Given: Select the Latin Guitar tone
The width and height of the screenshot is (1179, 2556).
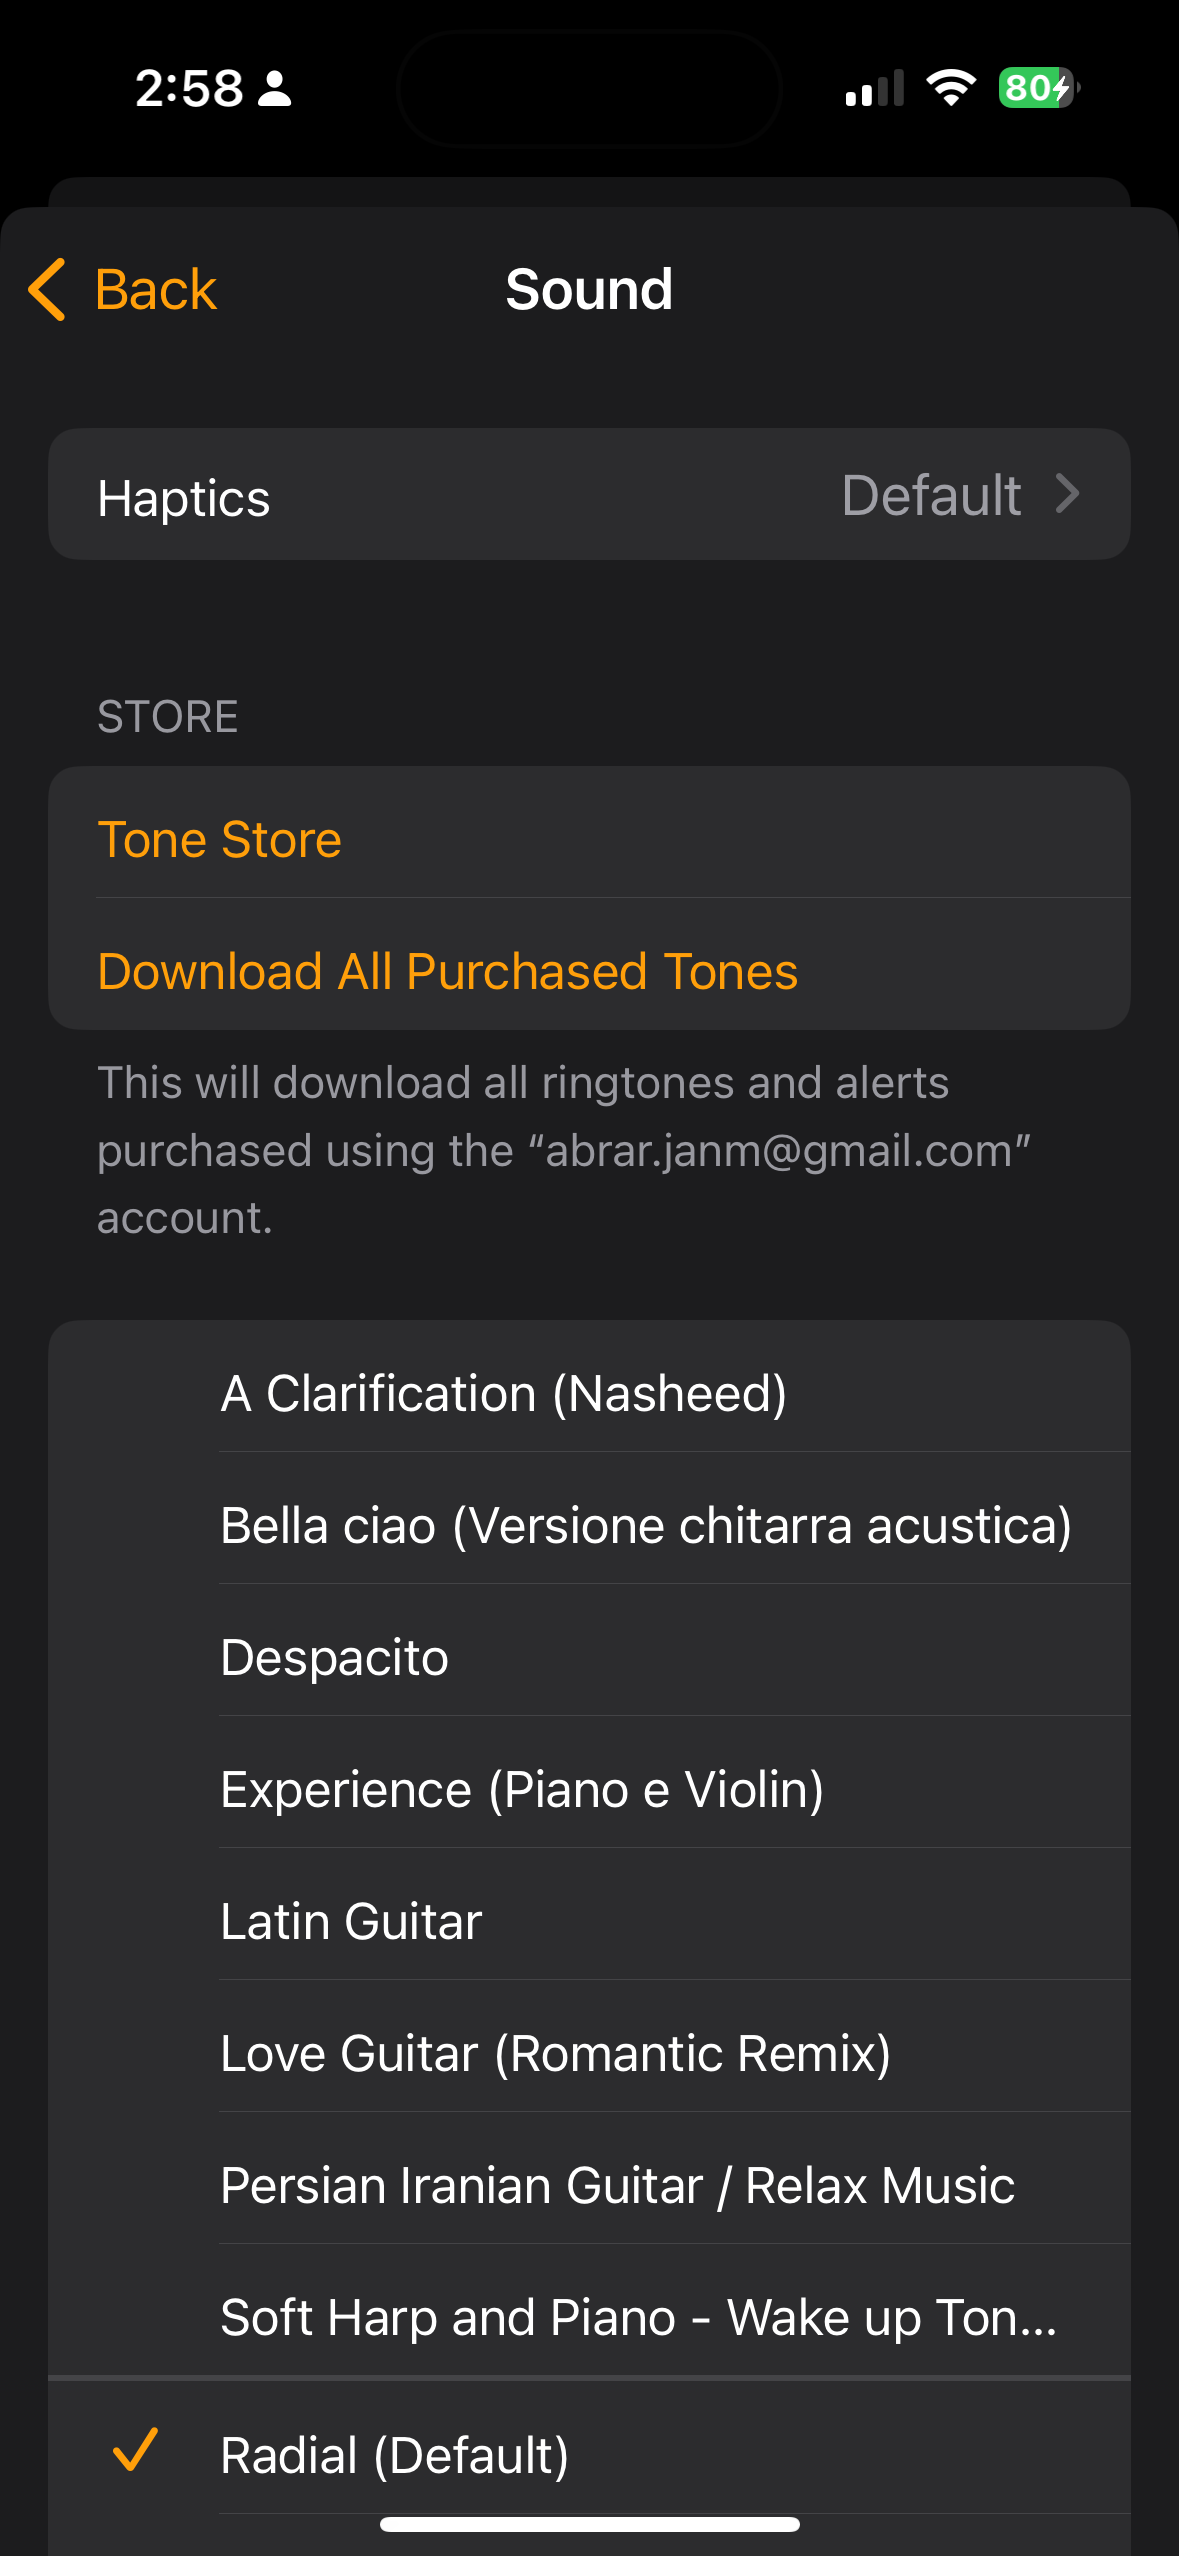Looking at the screenshot, I should [x=589, y=1921].
